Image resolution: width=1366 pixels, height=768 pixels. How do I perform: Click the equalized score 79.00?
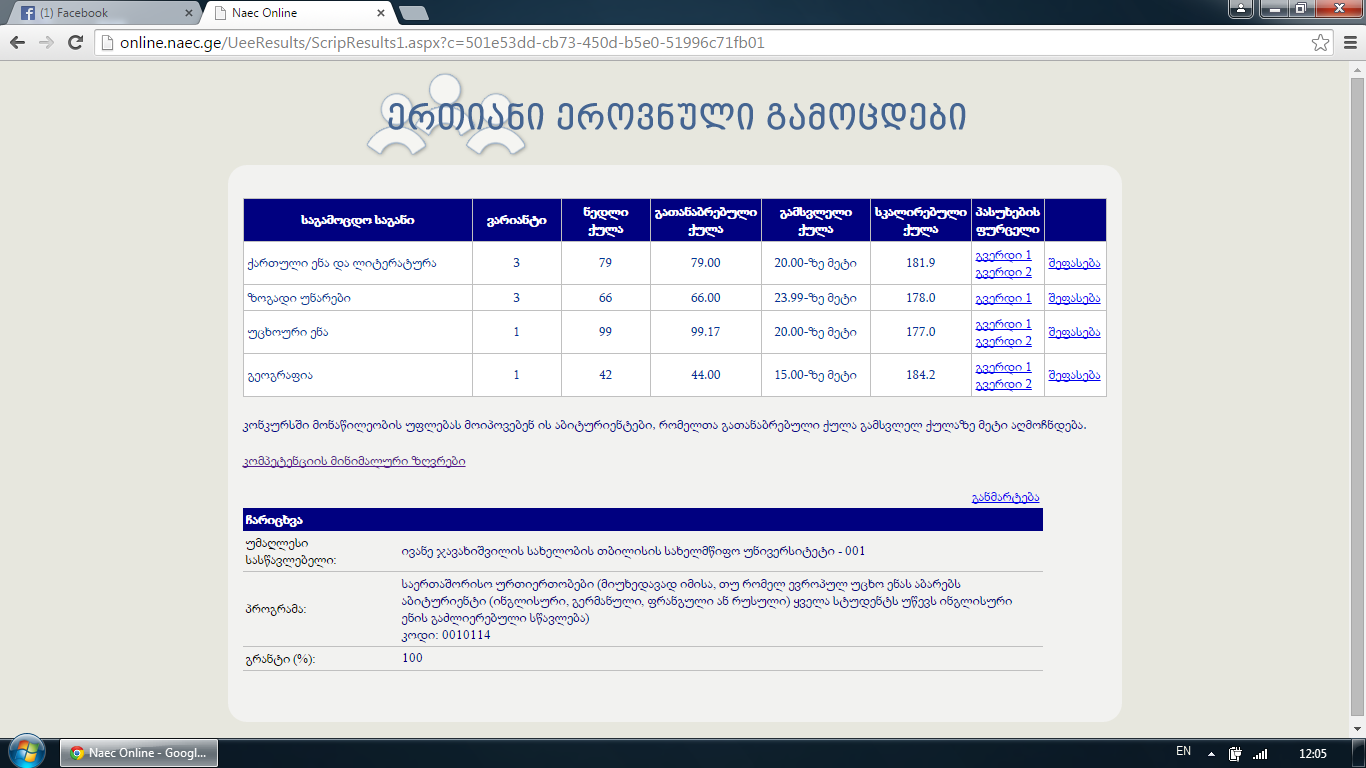[x=705, y=263]
